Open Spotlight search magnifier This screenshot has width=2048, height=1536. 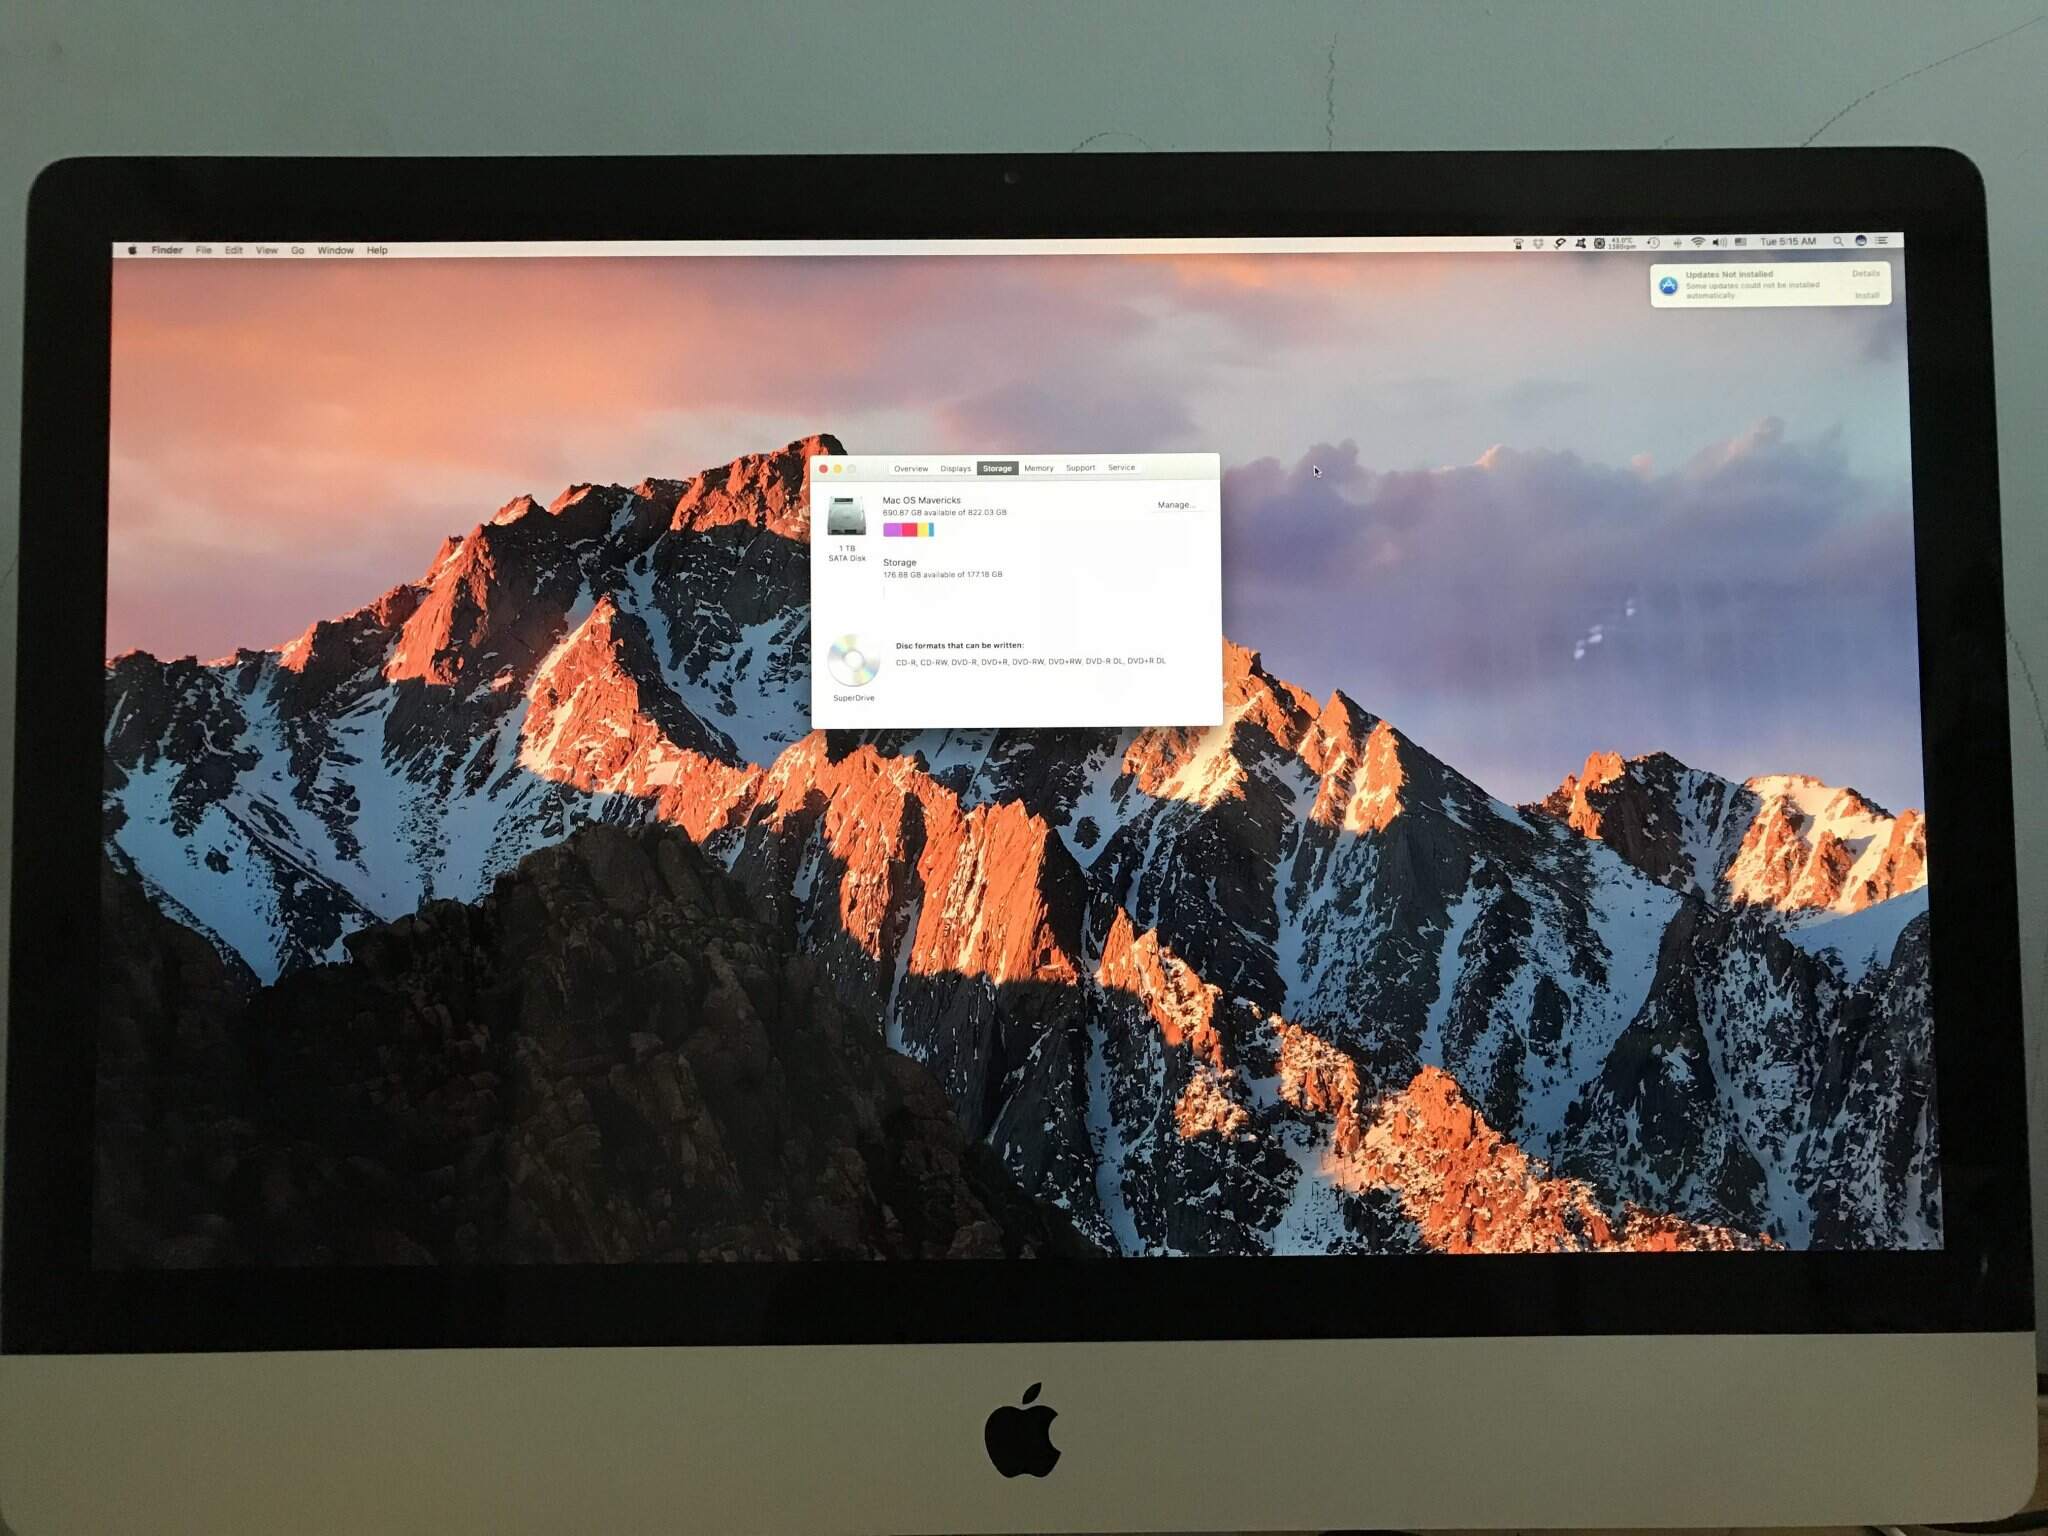tap(1838, 241)
